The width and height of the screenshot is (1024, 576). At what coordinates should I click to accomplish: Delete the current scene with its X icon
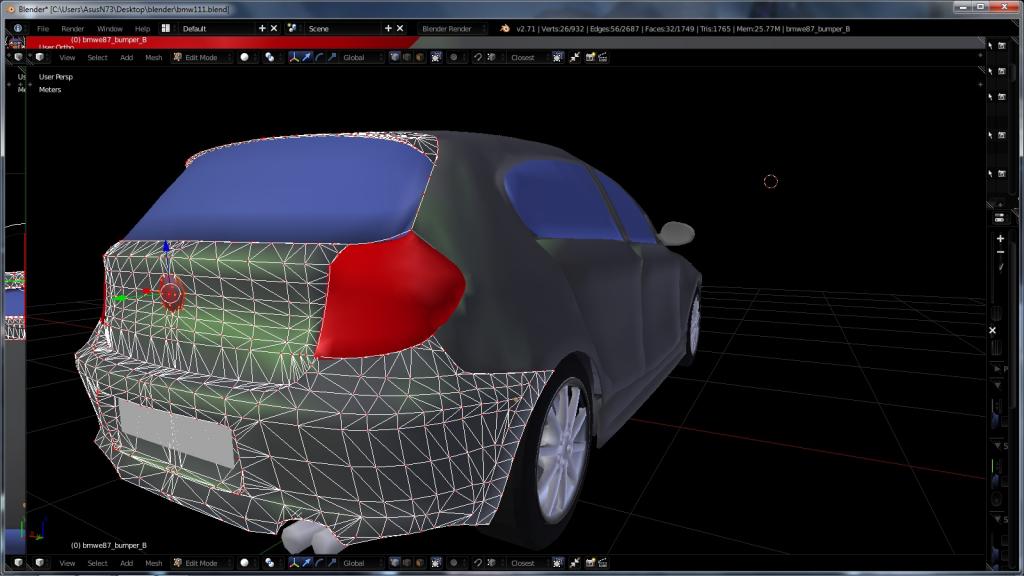pos(400,29)
